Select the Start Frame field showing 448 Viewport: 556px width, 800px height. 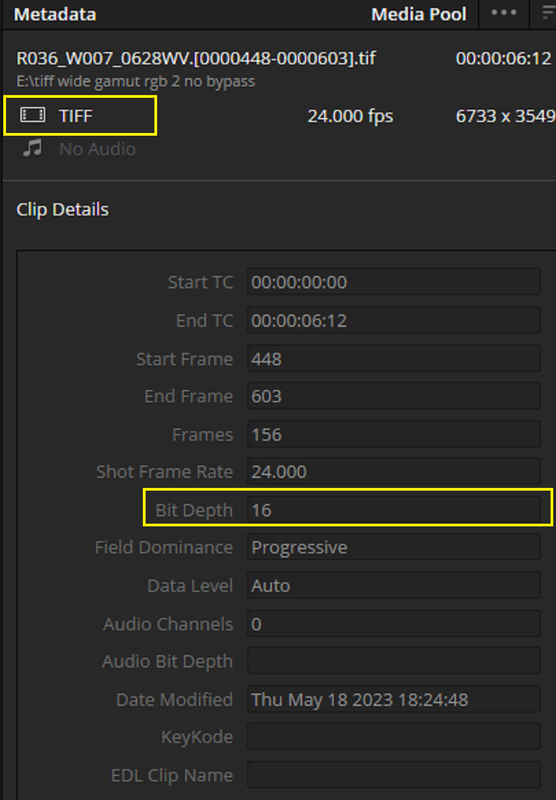click(394, 359)
